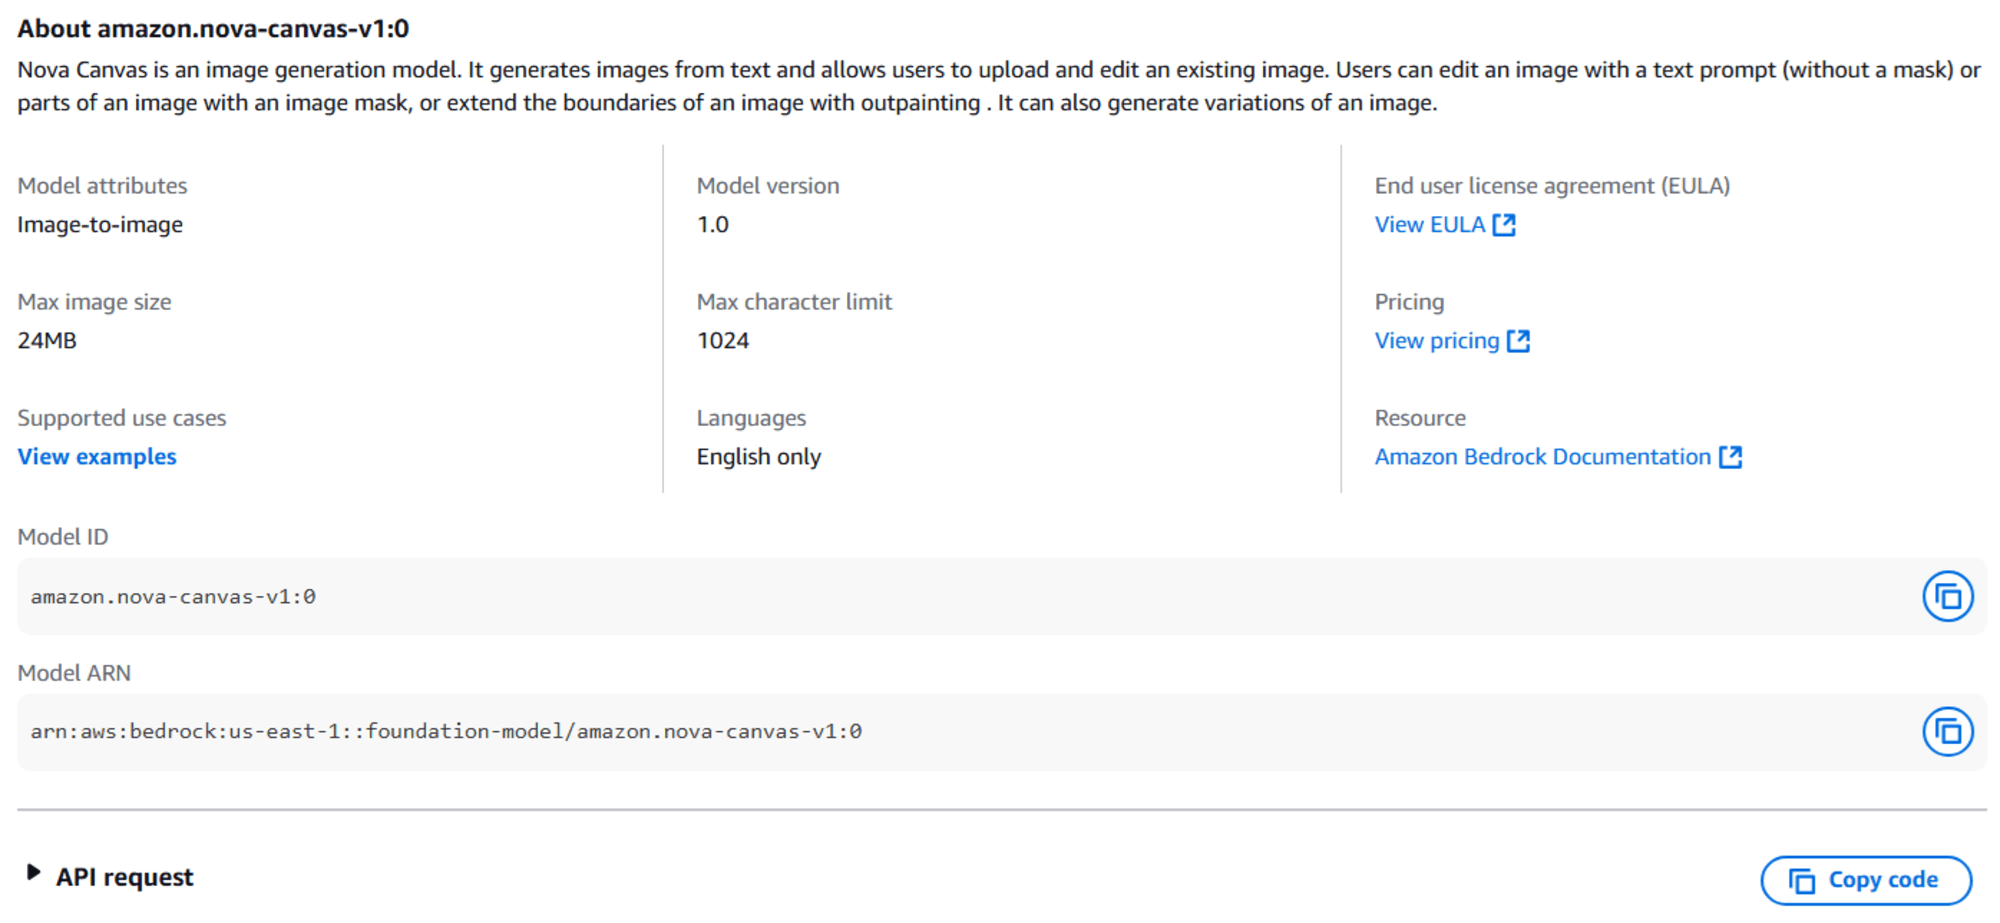Click the 24MB max image size value

(x=47, y=341)
